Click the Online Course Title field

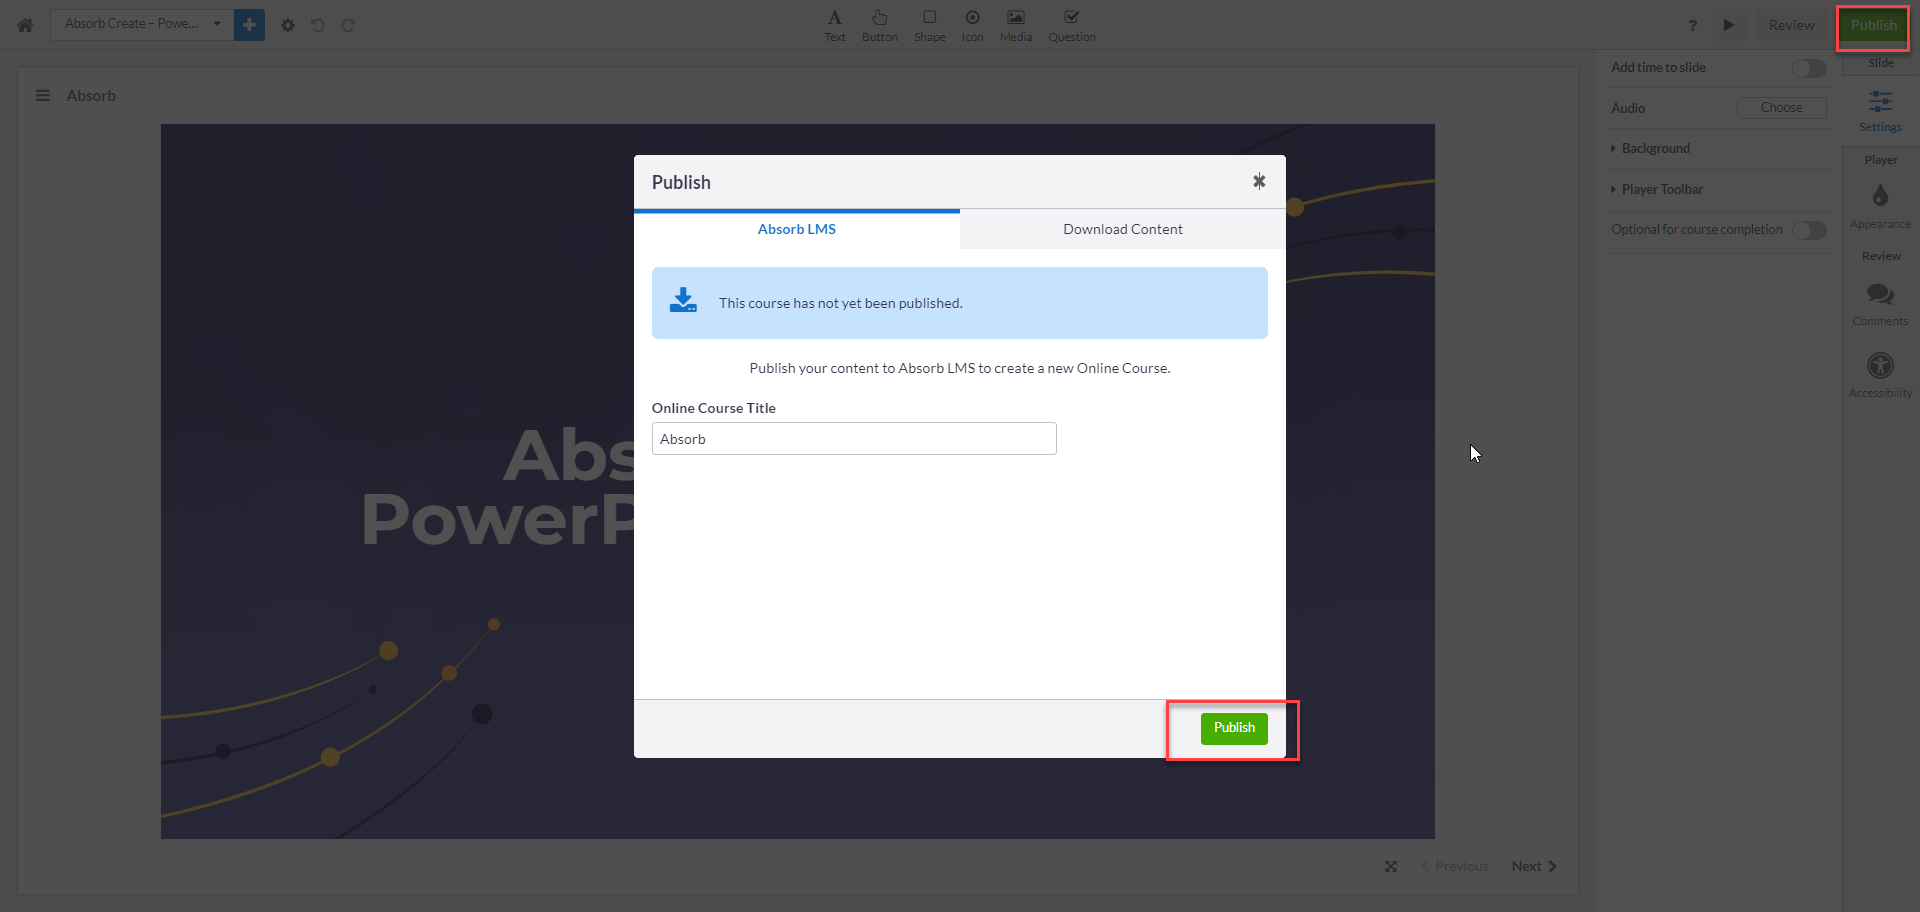point(854,439)
